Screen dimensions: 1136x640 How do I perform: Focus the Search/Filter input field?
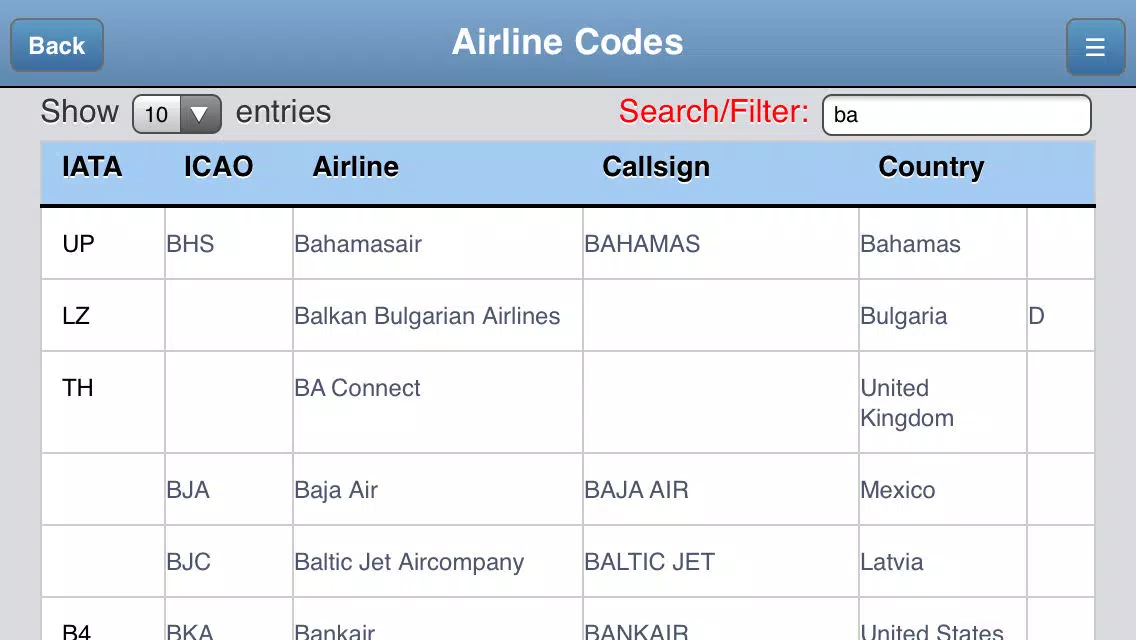956,115
